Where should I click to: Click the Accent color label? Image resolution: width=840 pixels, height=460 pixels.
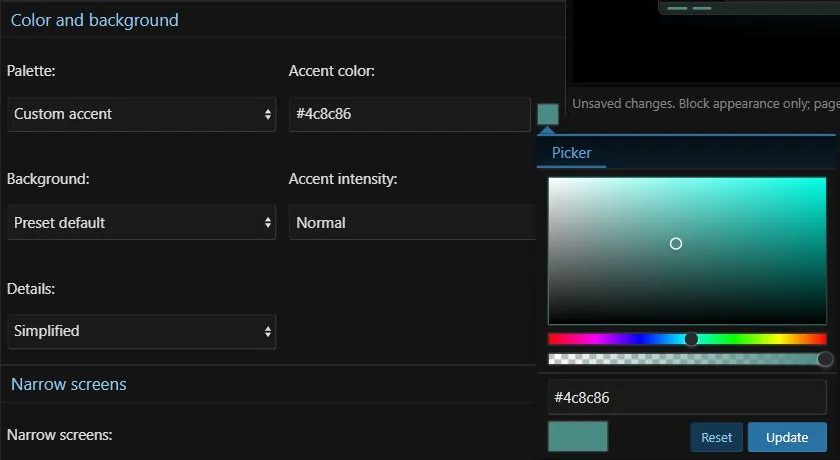(332, 71)
